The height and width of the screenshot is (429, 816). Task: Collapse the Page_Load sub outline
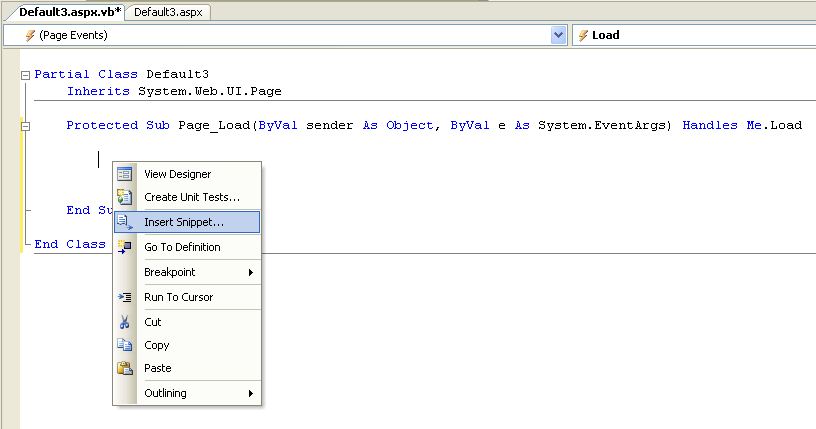click(26, 126)
